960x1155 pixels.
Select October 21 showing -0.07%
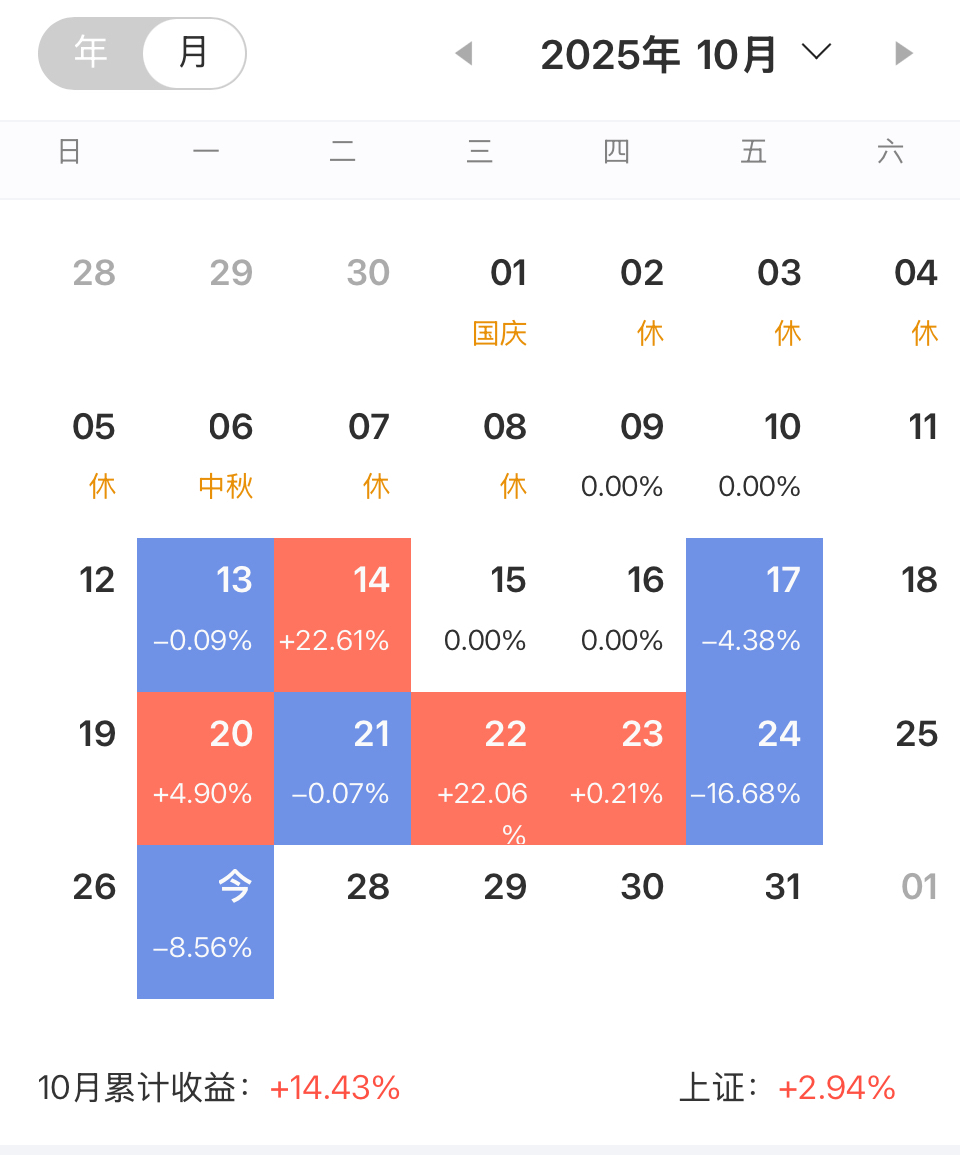(342, 768)
